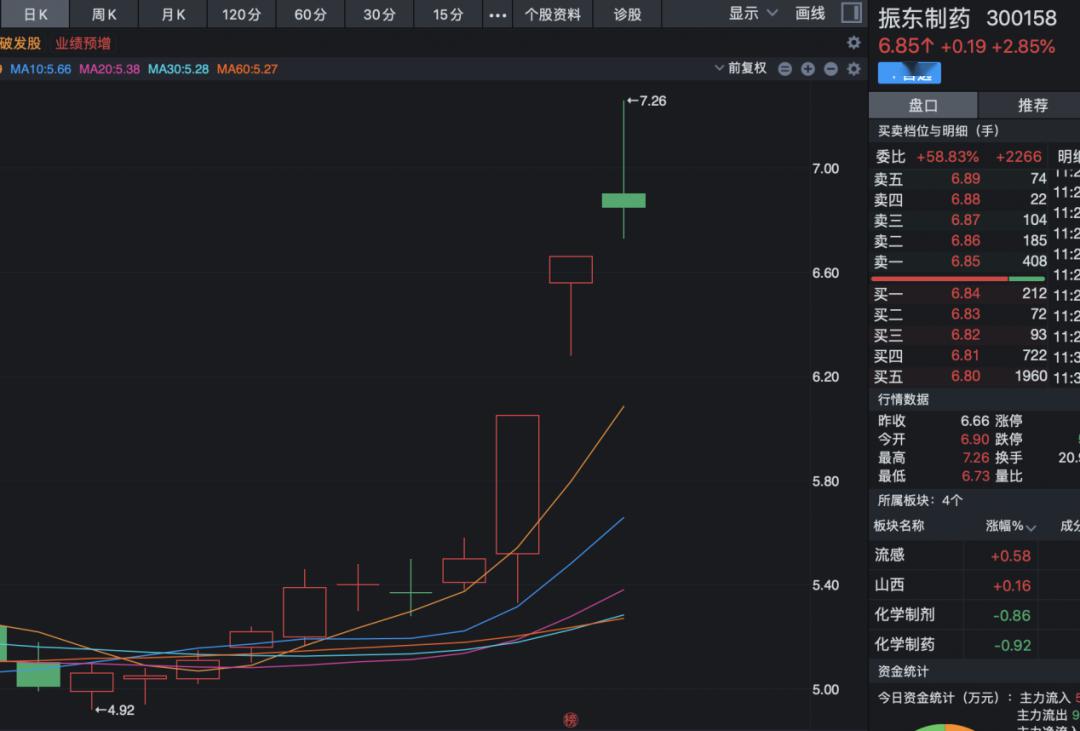Screen dimensions: 1080x731
Task: Click the 业绩预增 tag
Action: click(x=83, y=43)
